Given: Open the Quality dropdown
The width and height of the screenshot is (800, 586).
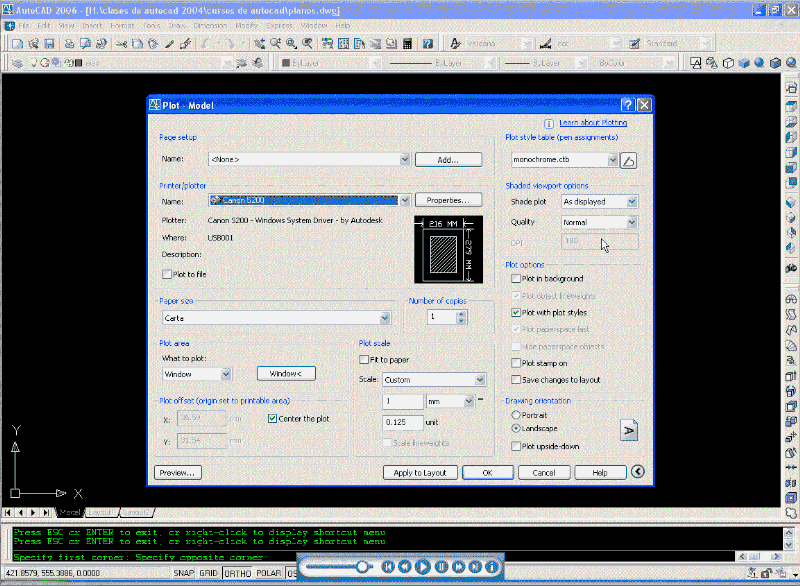Looking at the screenshot, I should pyautogui.click(x=632, y=222).
